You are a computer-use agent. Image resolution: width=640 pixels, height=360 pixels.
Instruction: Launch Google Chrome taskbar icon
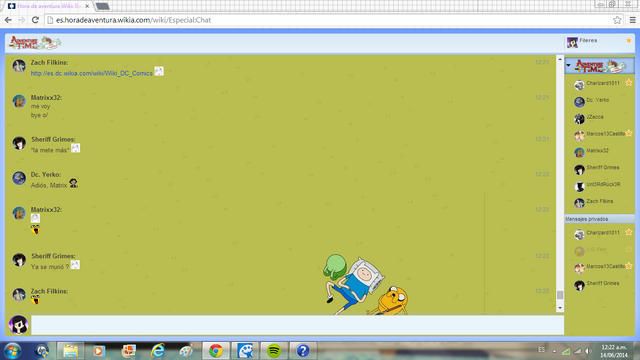(216, 351)
